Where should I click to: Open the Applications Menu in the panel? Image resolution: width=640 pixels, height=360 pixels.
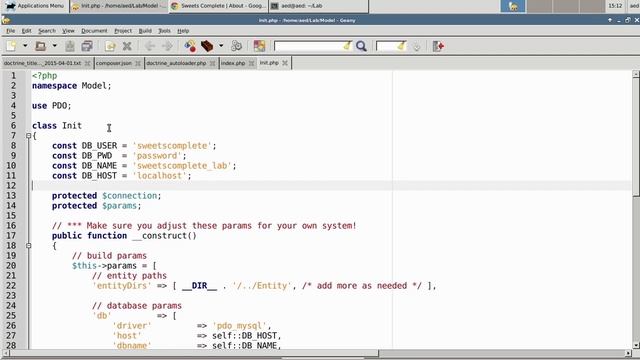[35, 6]
